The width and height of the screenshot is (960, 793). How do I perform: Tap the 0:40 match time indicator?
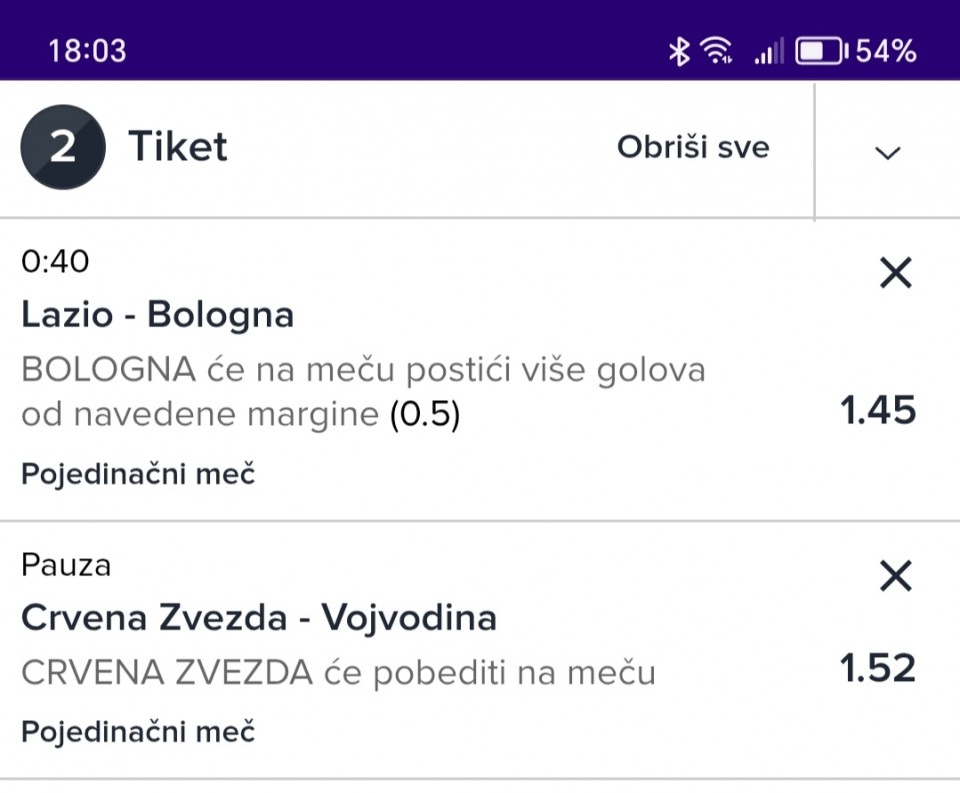(55, 262)
